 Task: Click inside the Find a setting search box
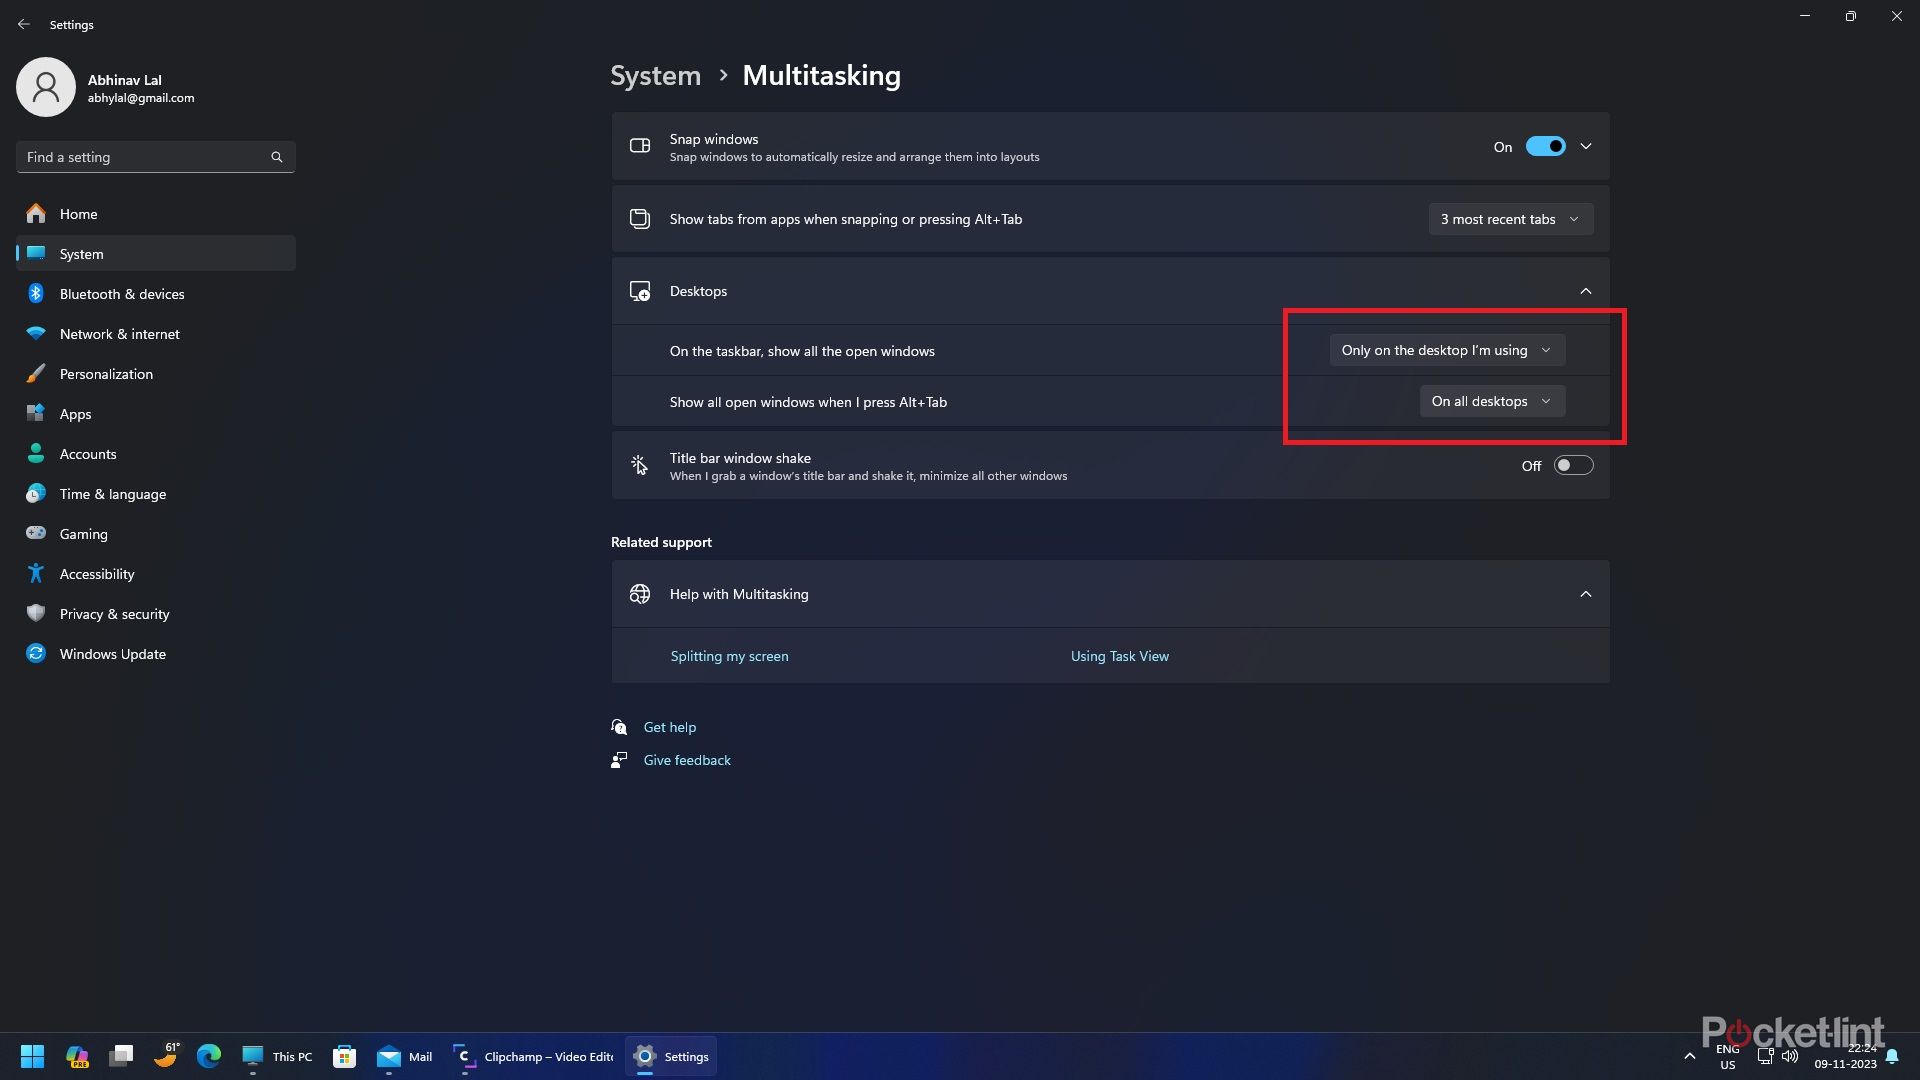point(140,157)
